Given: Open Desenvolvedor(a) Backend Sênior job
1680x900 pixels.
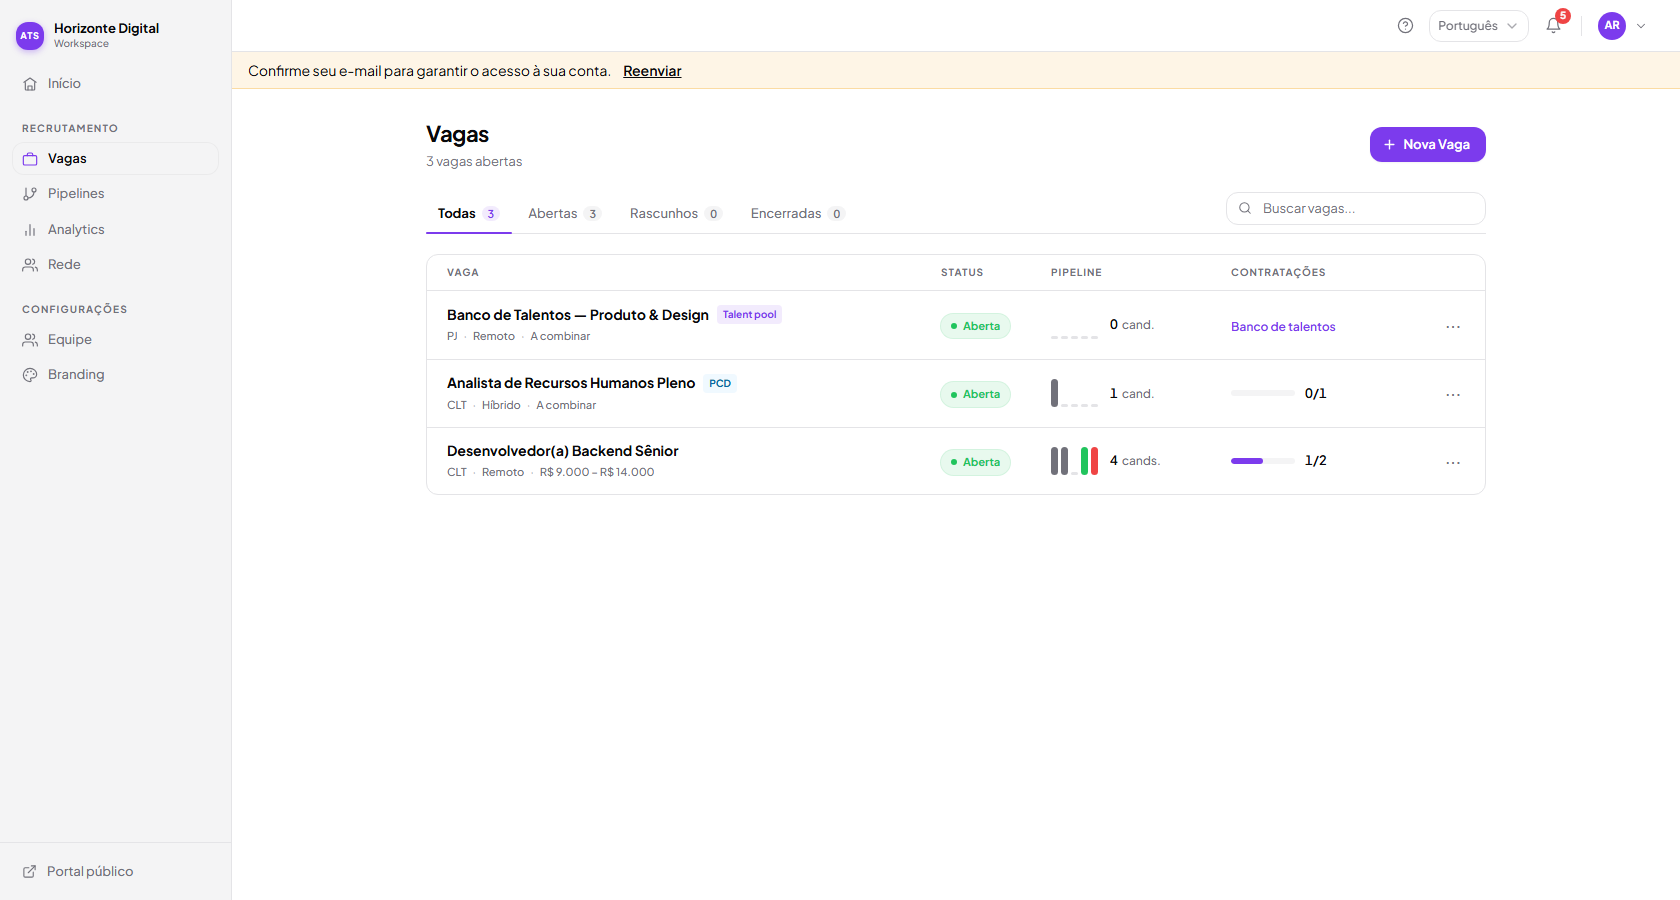Looking at the screenshot, I should (563, 451).
